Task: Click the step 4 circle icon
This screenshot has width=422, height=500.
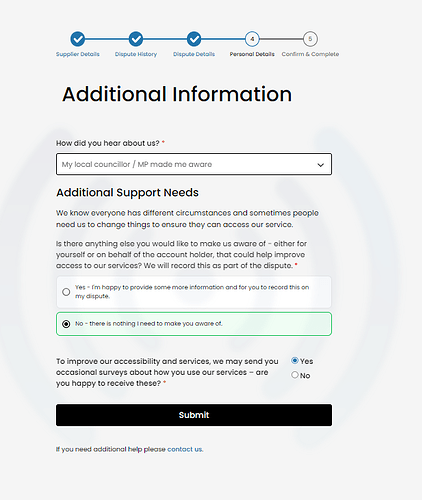Action: click(x=252, y=39)
